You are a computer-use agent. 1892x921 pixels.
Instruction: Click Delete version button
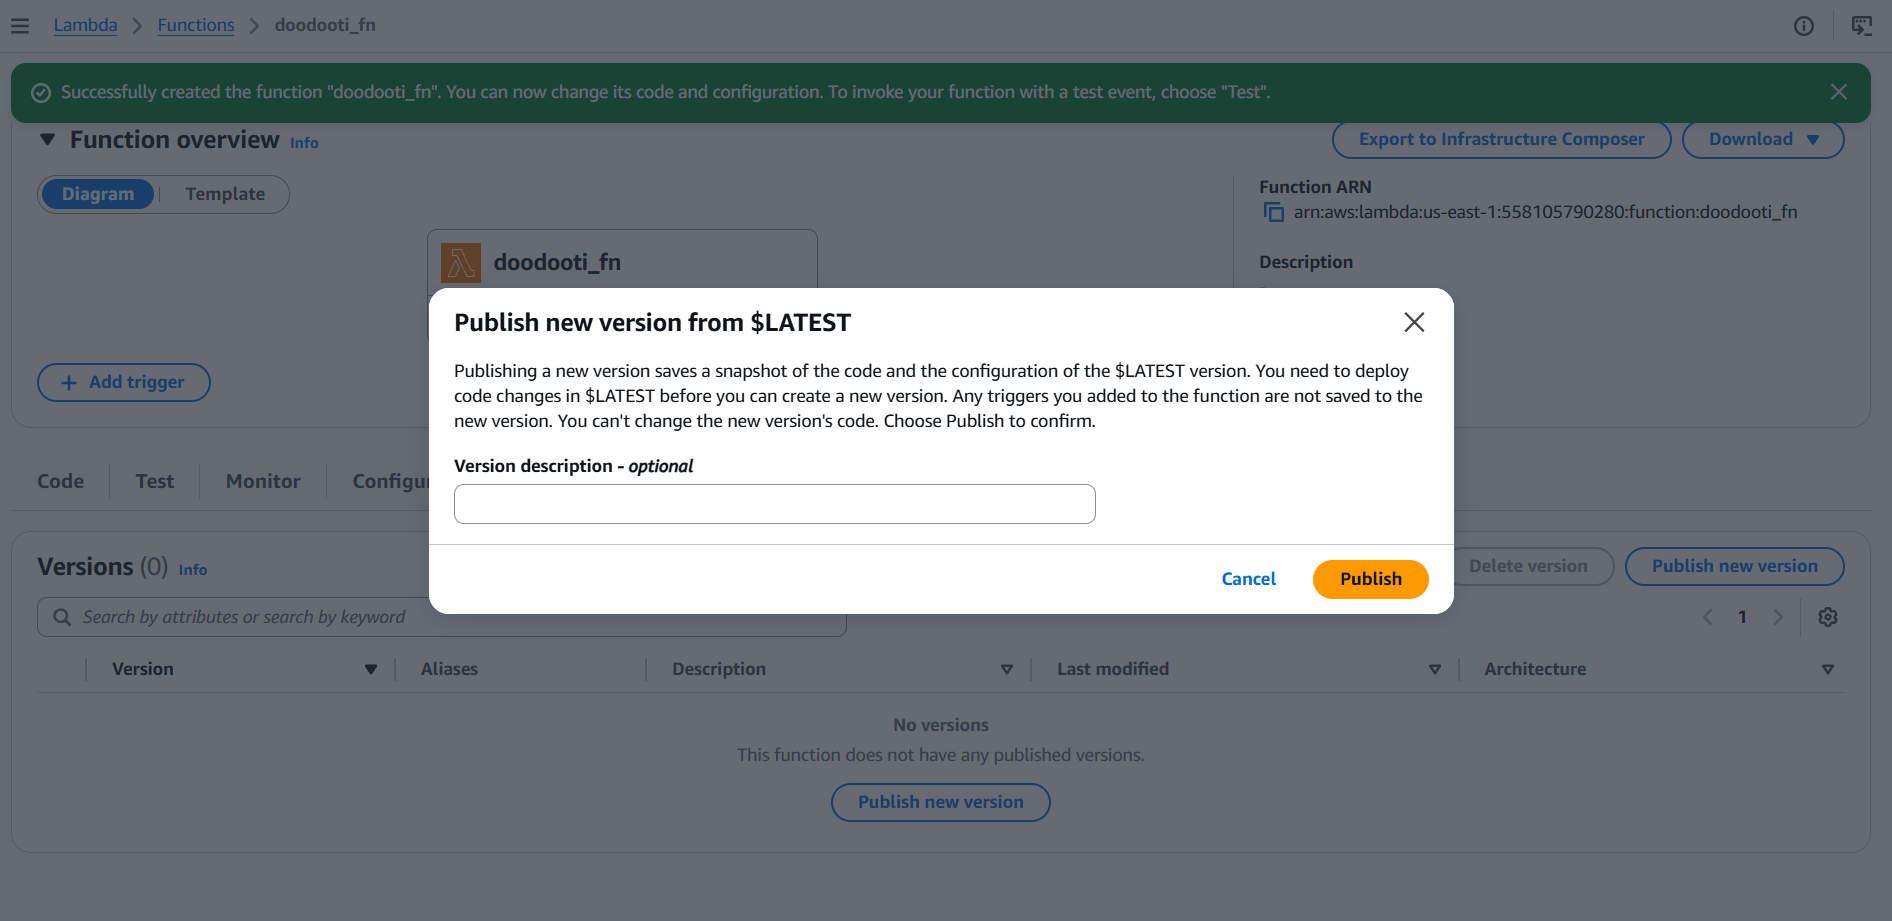[1528, 566]
